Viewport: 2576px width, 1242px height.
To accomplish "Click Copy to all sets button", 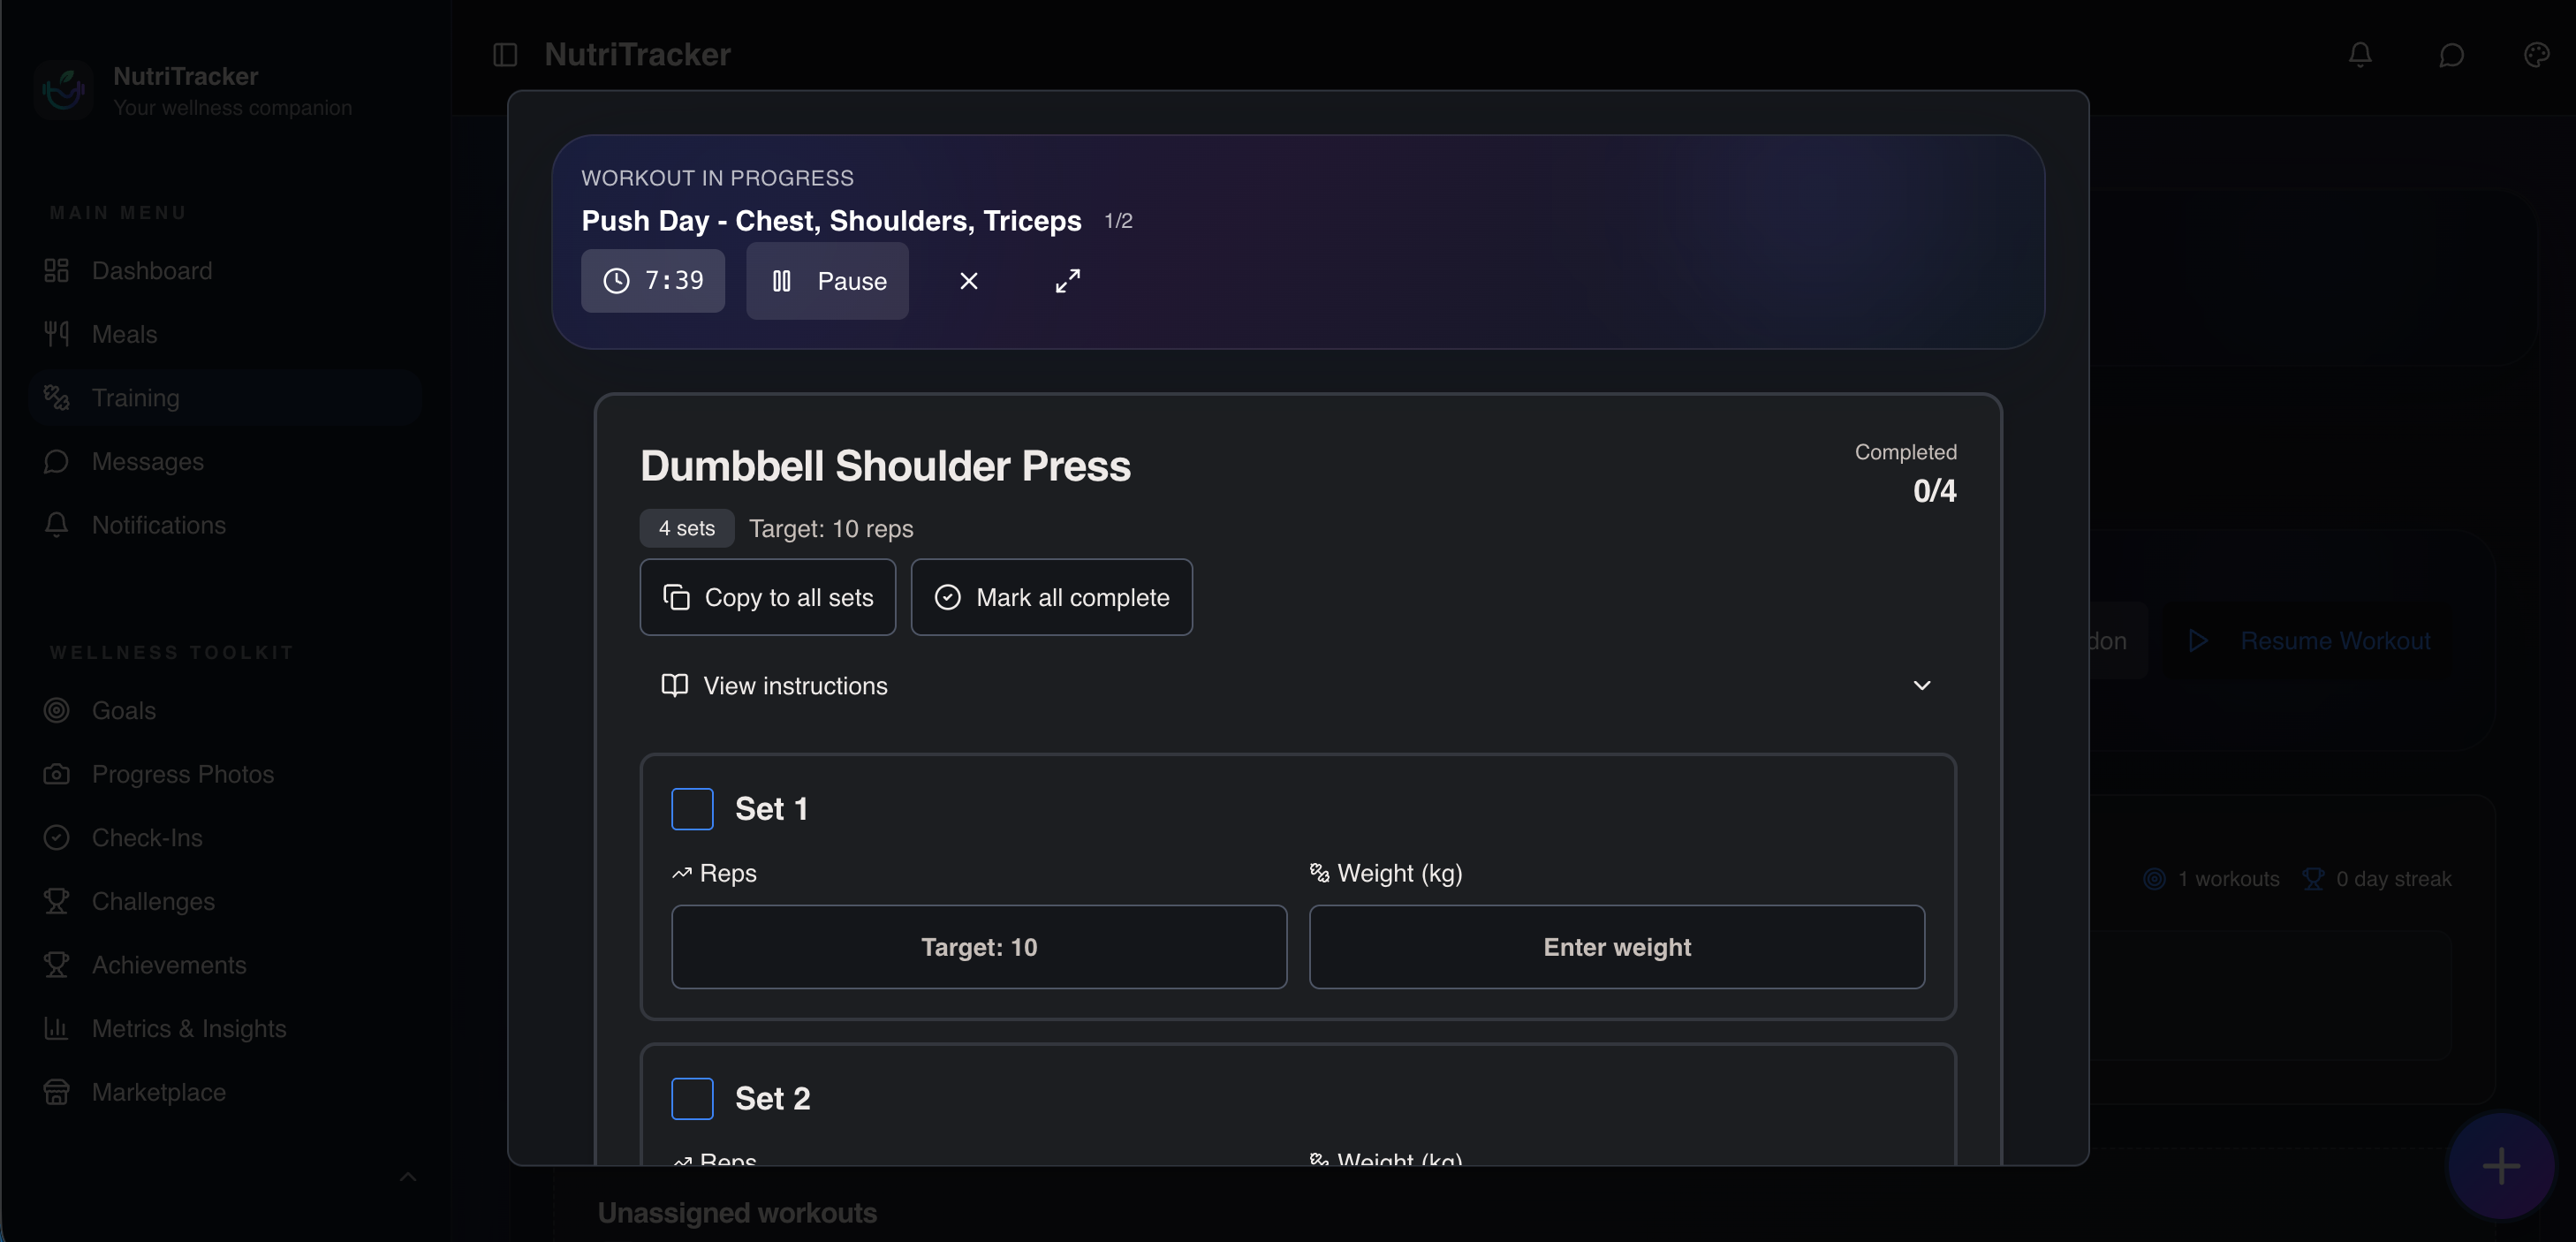I will coord(767,597).
